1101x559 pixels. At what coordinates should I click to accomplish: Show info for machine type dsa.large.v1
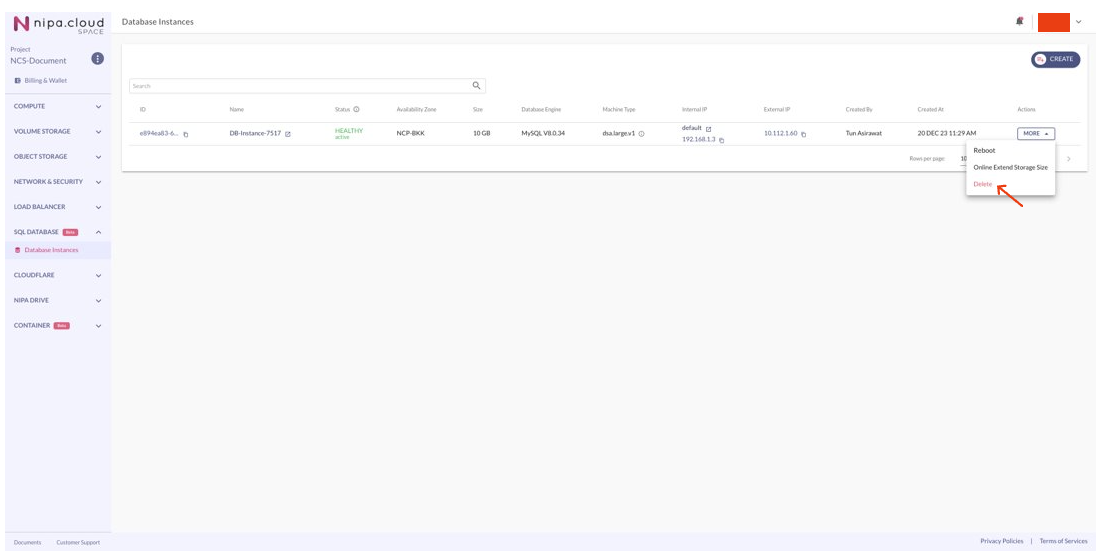click(641, 134)
